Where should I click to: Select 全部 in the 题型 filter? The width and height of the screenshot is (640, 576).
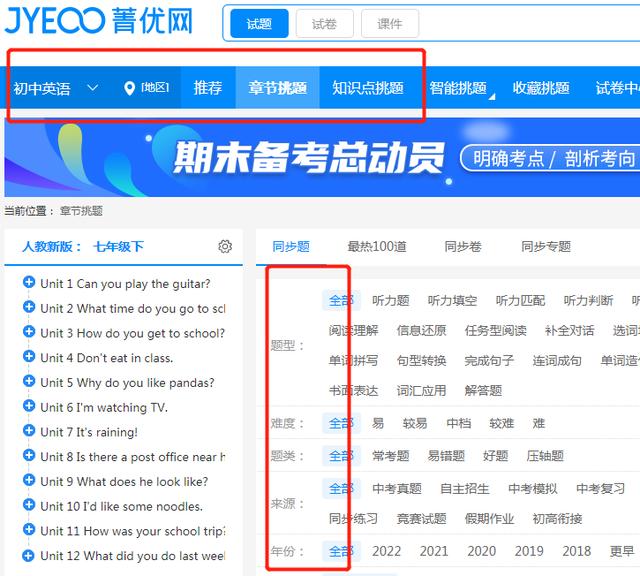click(x=341, y=300)
